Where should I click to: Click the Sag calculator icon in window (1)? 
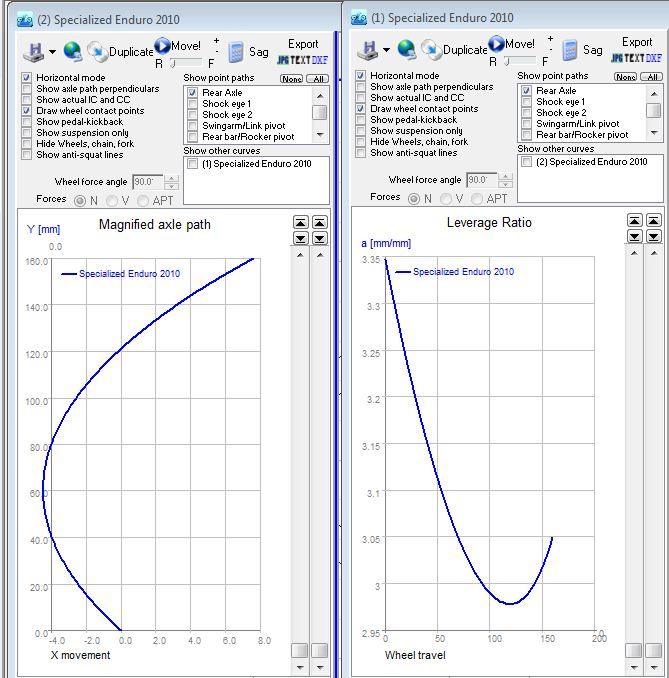pyautogui.click(x=570, y=51)
